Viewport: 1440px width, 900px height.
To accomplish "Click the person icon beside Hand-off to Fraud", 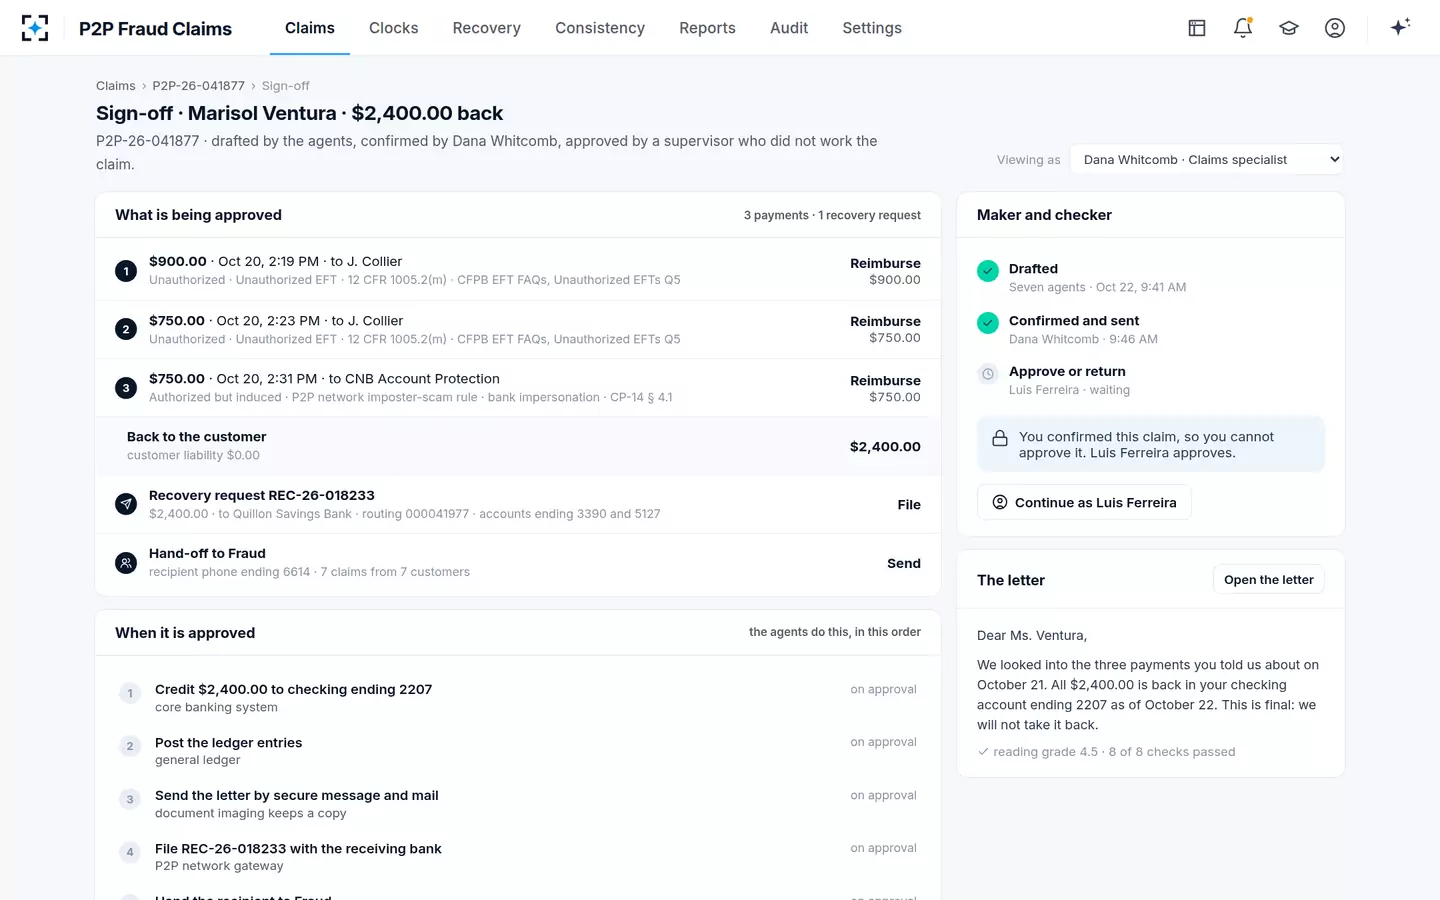I will coord(126,563).
